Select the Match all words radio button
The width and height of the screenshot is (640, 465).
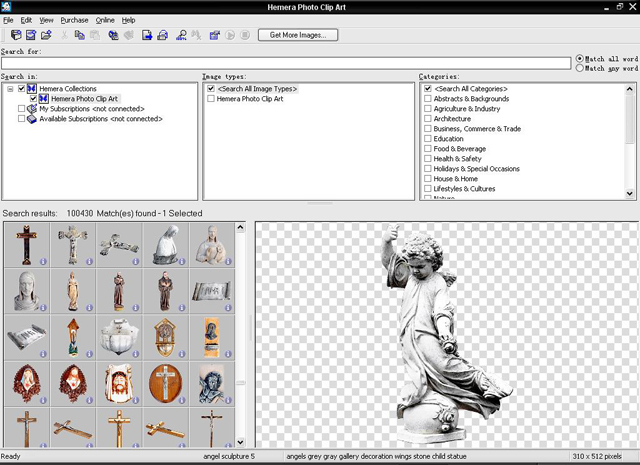click(x=580, y=59)
